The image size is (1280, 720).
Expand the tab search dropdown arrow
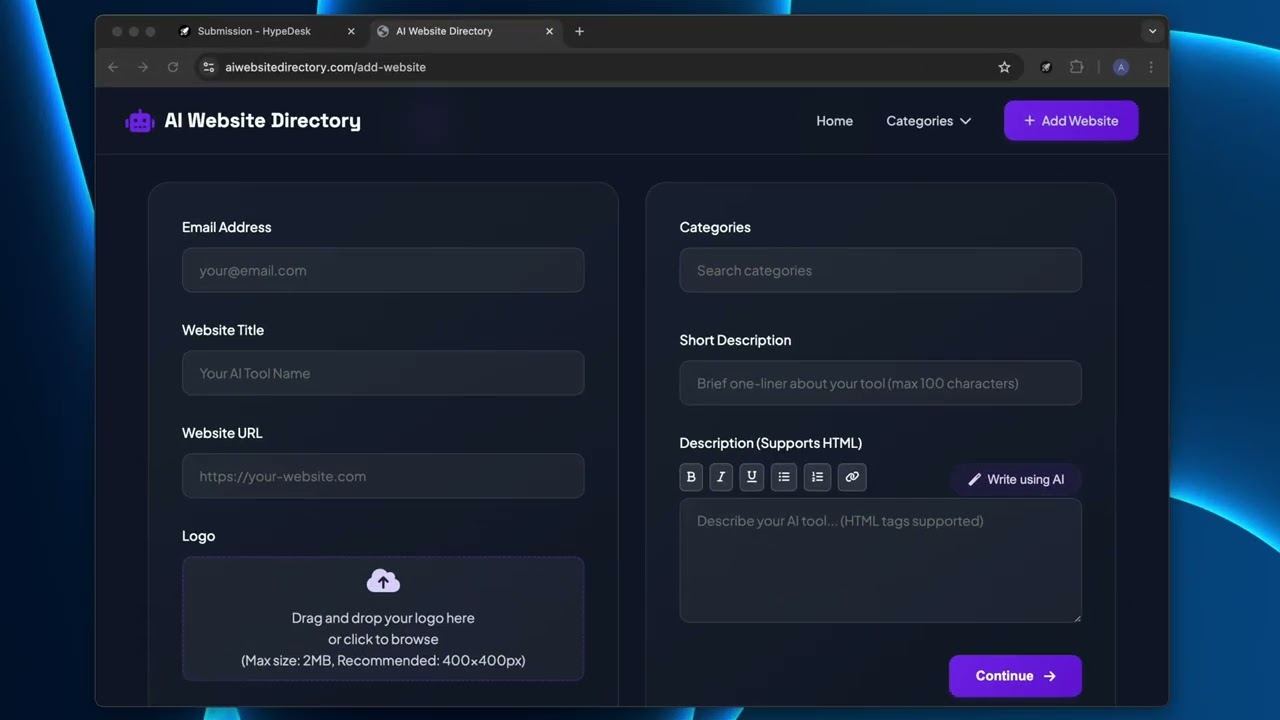click(x=1152, y=31)
